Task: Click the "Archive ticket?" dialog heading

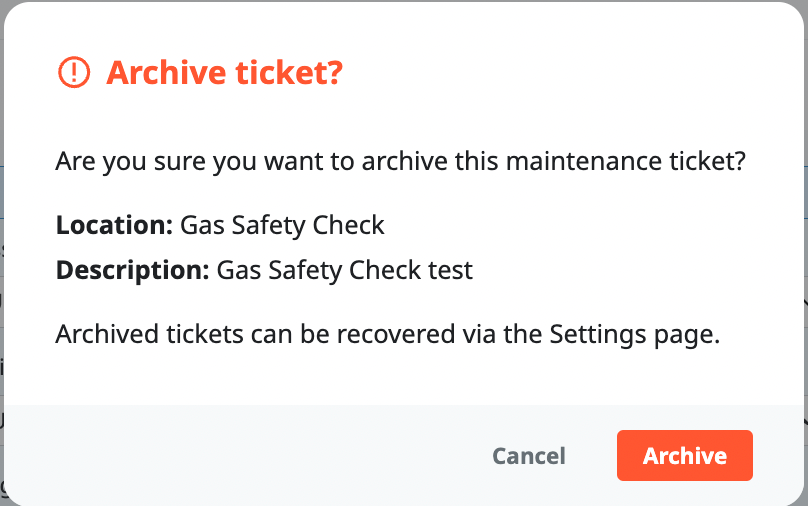Action: point(224,72)
